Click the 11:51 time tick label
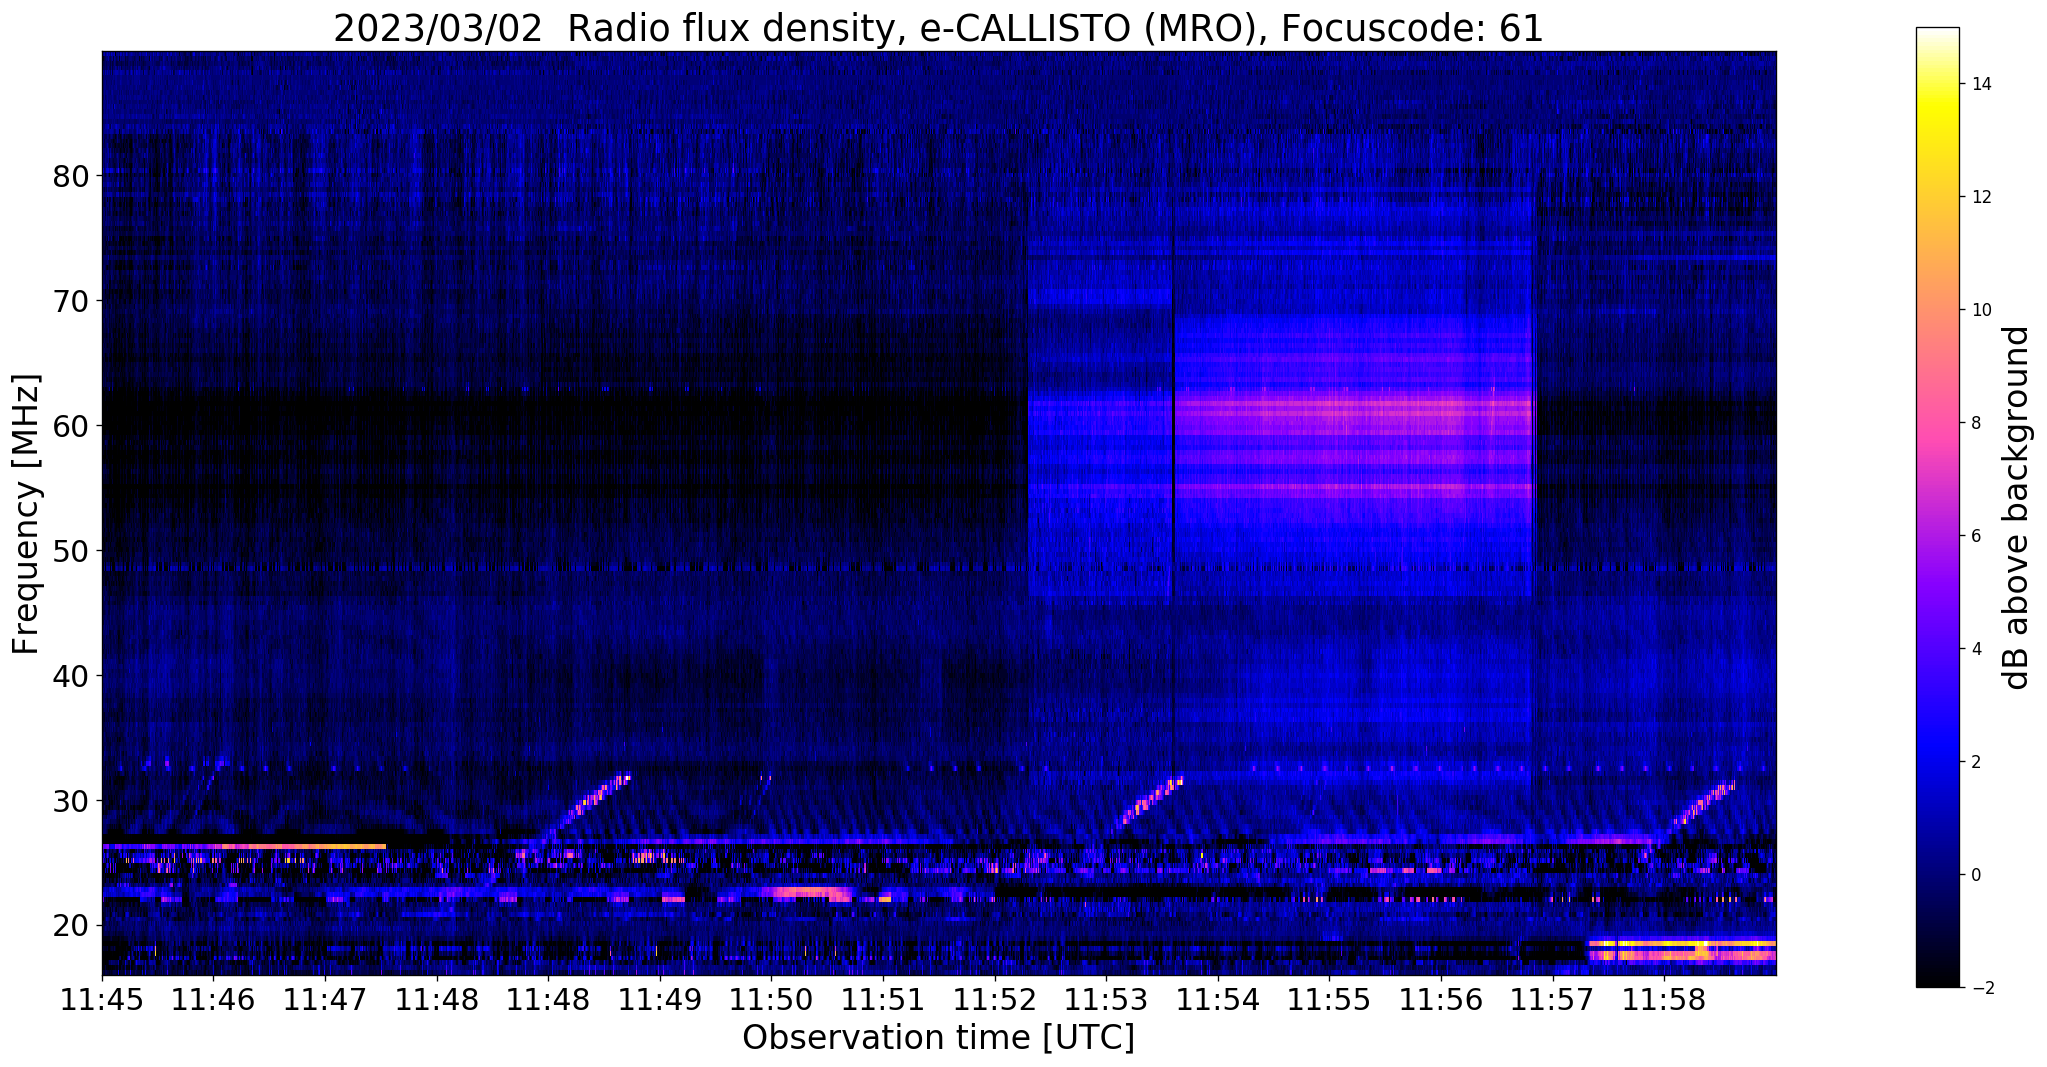2047x1067 pixels. point(883,1000)
